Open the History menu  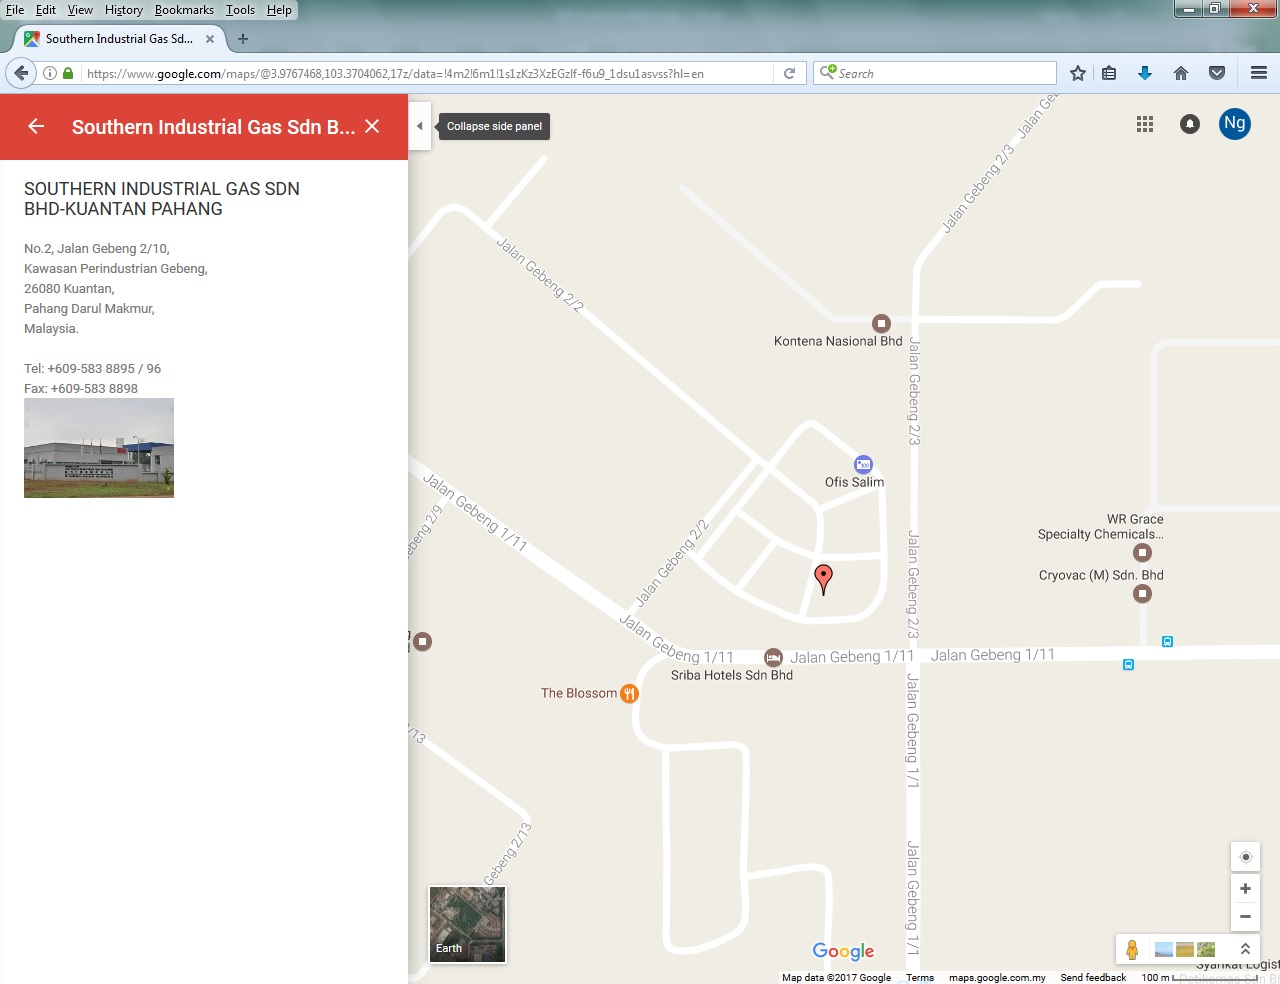(x=124, y=10)
